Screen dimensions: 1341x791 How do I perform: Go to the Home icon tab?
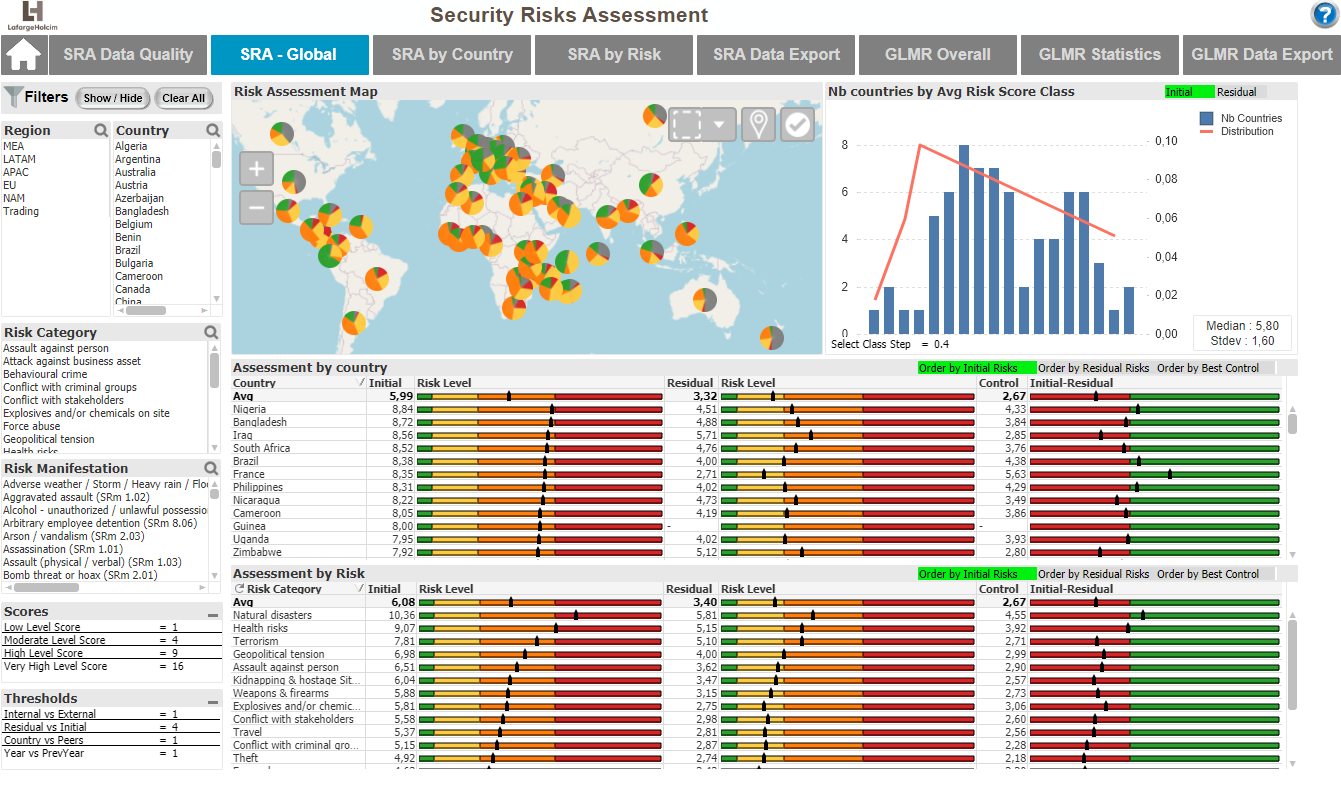click(x=24, y=55)
